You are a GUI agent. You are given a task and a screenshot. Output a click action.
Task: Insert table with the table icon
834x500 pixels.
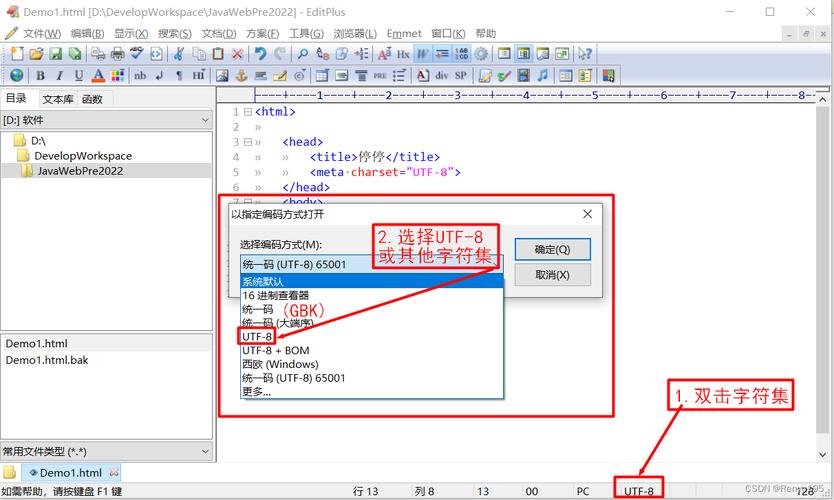[322, 75]
